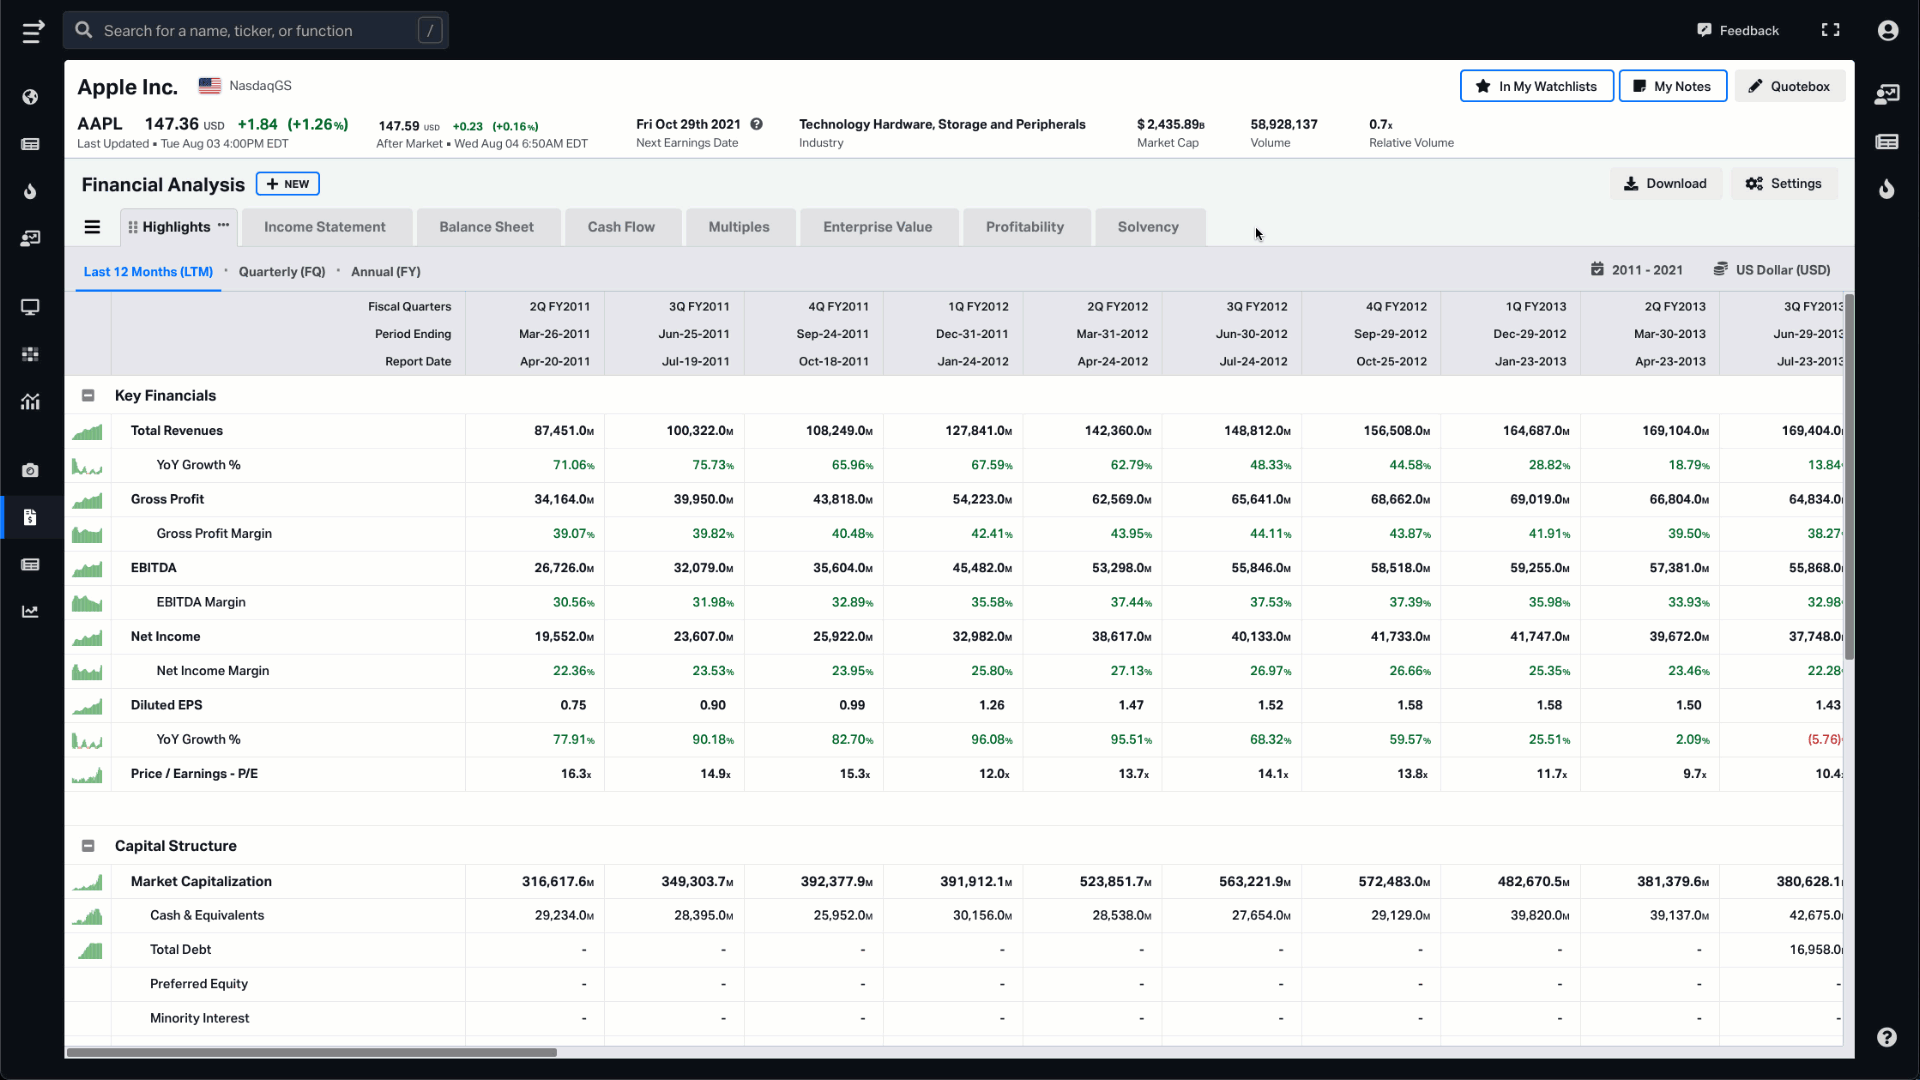
Task: Open the hamburger menu in Highlights
Action: coord(92,227)
